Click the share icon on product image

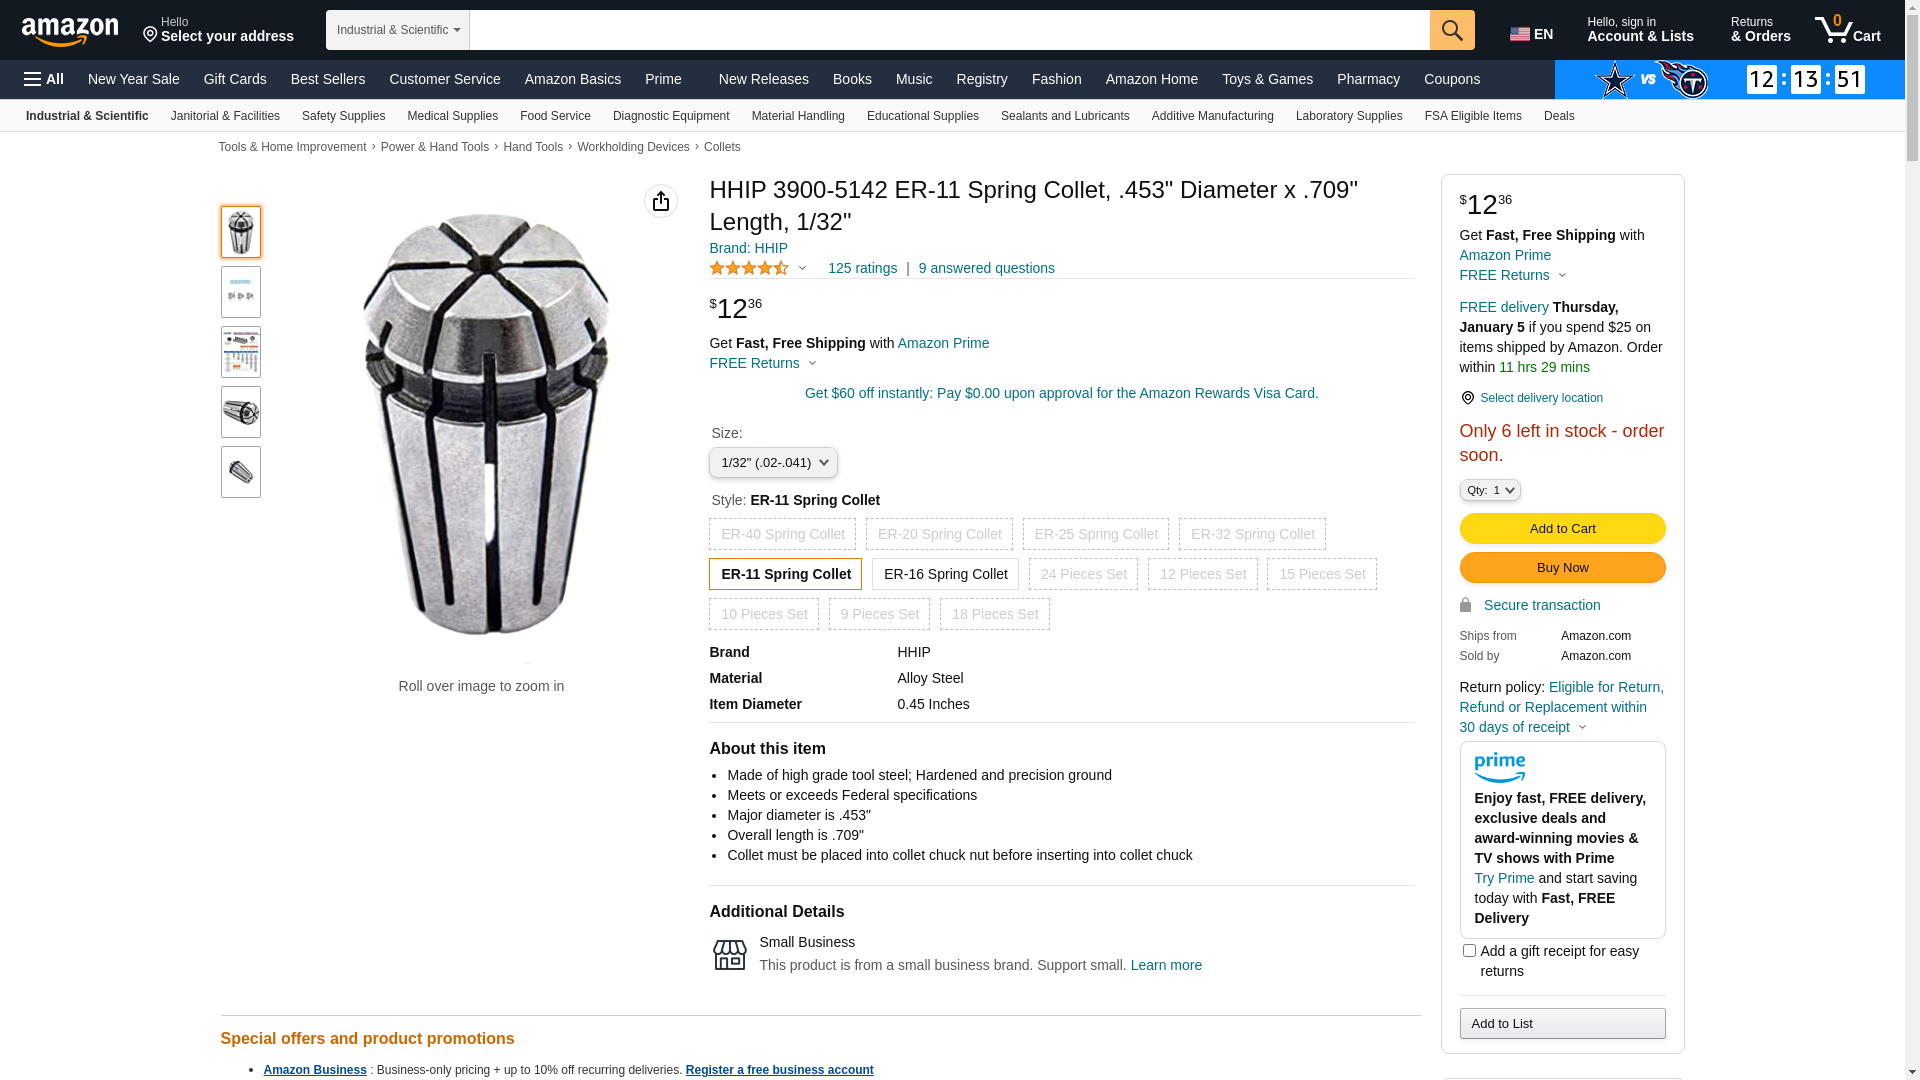(x=661, y=201)
